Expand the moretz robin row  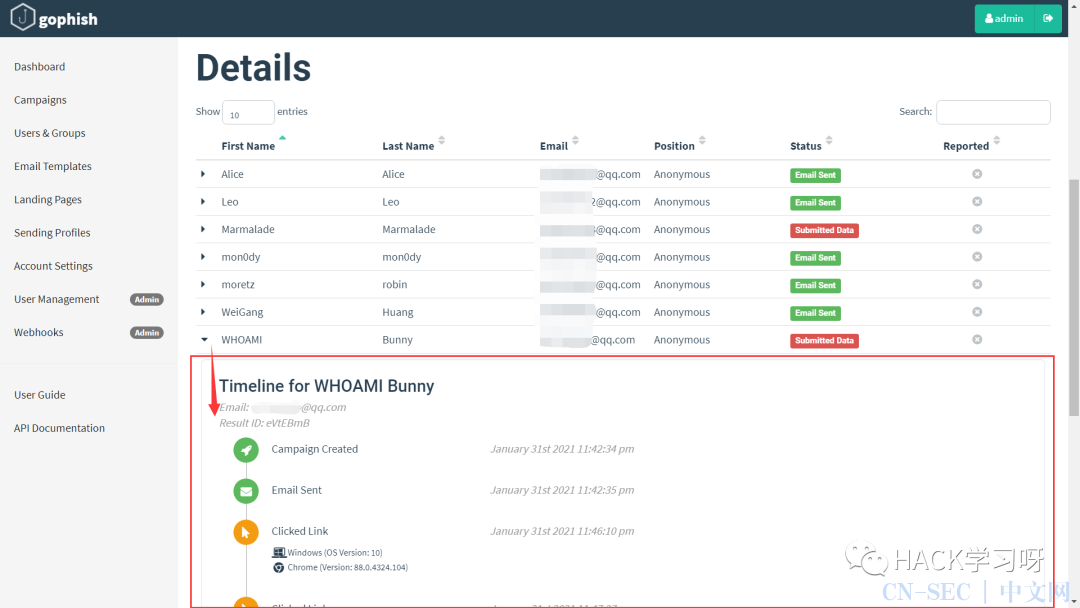[204, 285]
